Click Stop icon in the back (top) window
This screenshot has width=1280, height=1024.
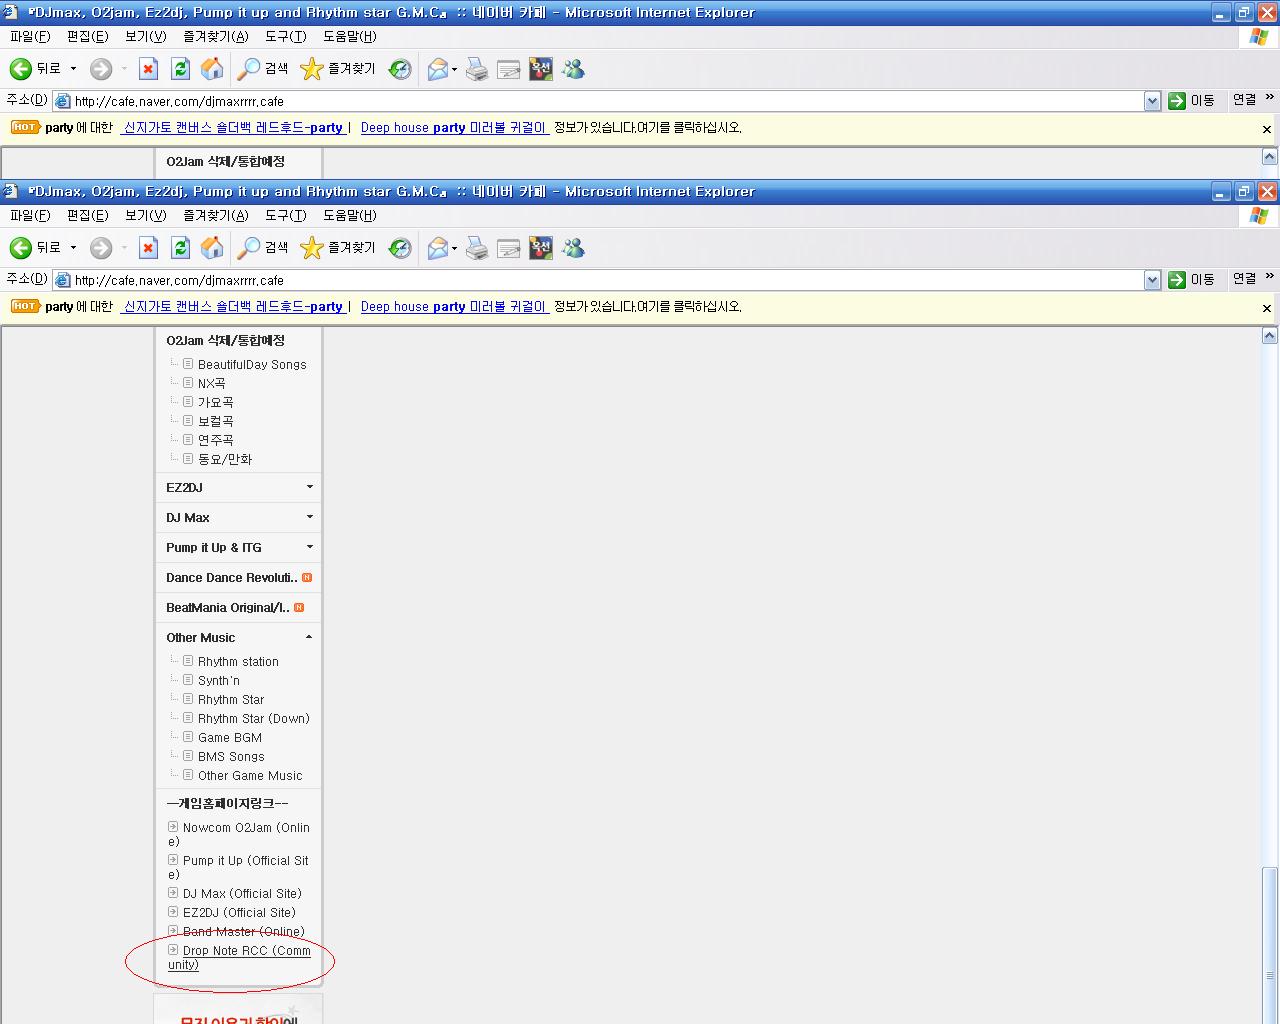[148, 69]
